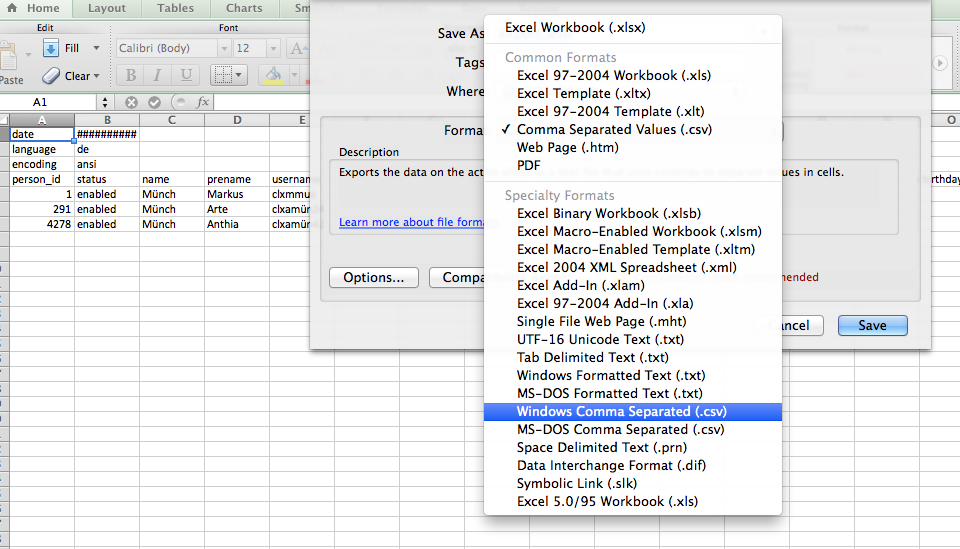Image resolution: width=960 pixels, height=549 pixels.
Task: Toggle Italic formatting
Action: pos(156,76)
